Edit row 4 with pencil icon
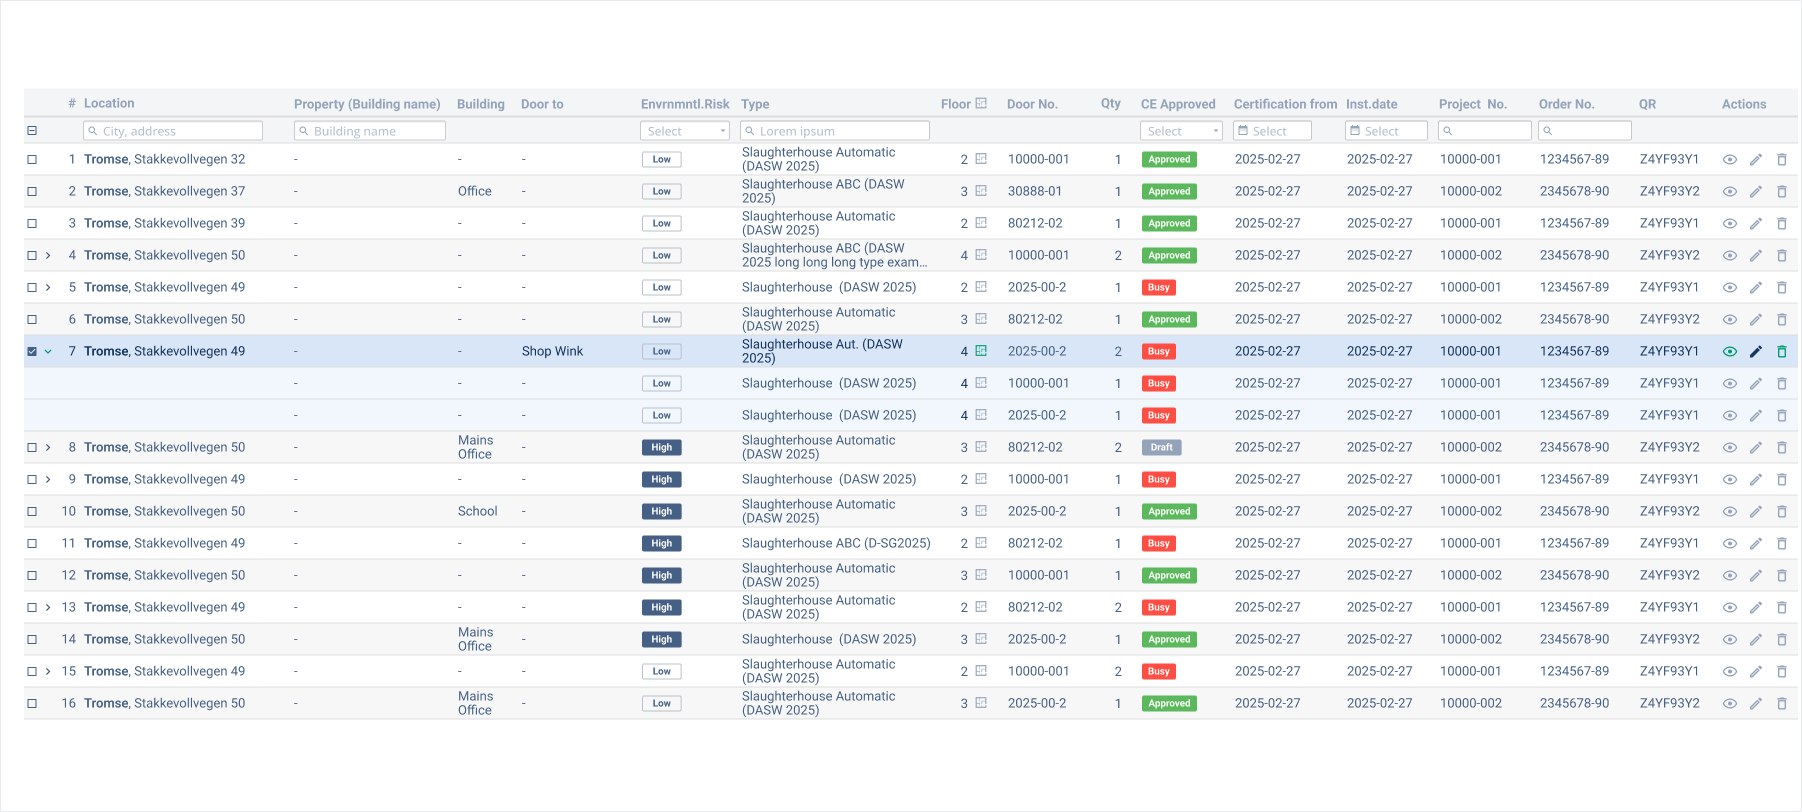 (x=1755, y=255)
